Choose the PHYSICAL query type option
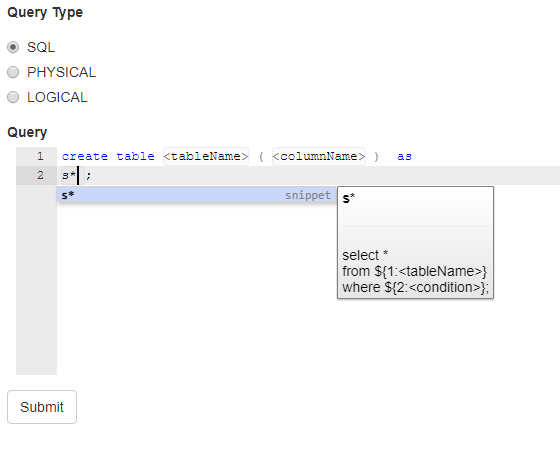The height and width of the screenshot is (459, 560). (x=13, y=72)
